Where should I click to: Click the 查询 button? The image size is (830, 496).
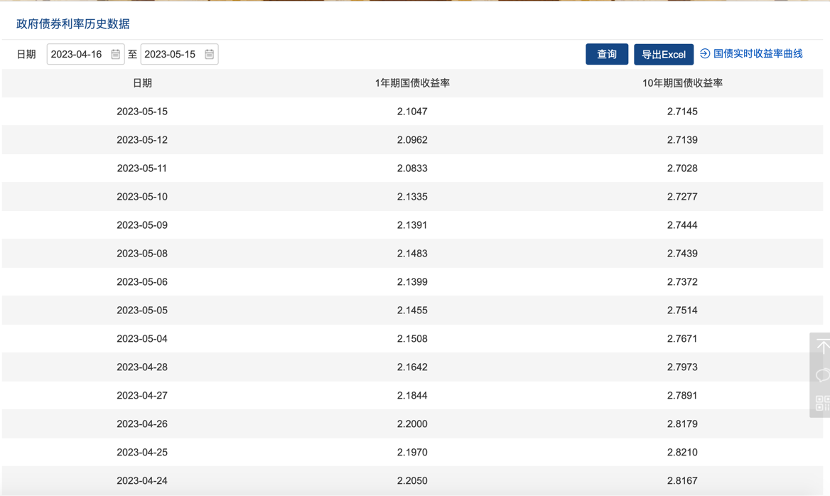pyautogui.click(x=607, y=54)
